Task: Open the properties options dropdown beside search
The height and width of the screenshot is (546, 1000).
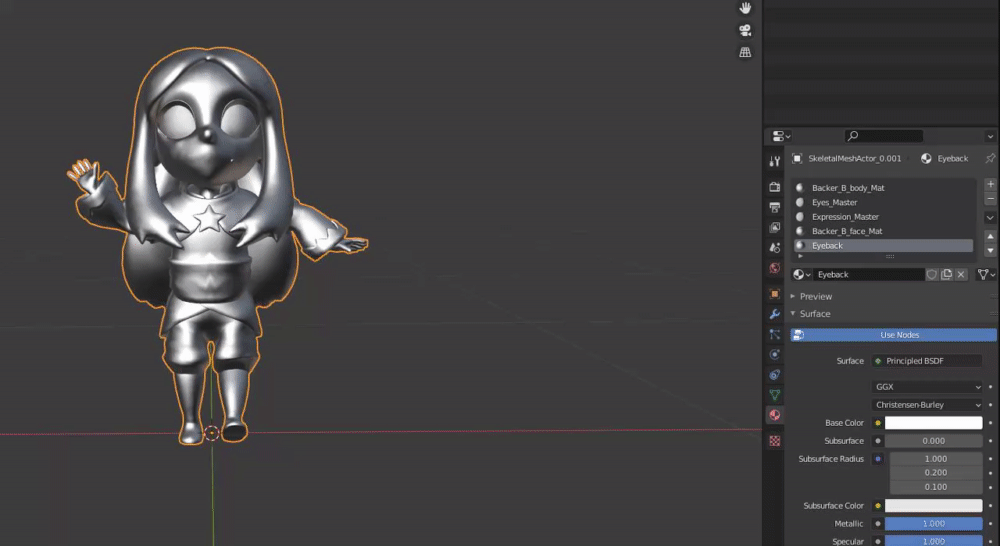Action: pyautogui.click(x=990, y=136)
